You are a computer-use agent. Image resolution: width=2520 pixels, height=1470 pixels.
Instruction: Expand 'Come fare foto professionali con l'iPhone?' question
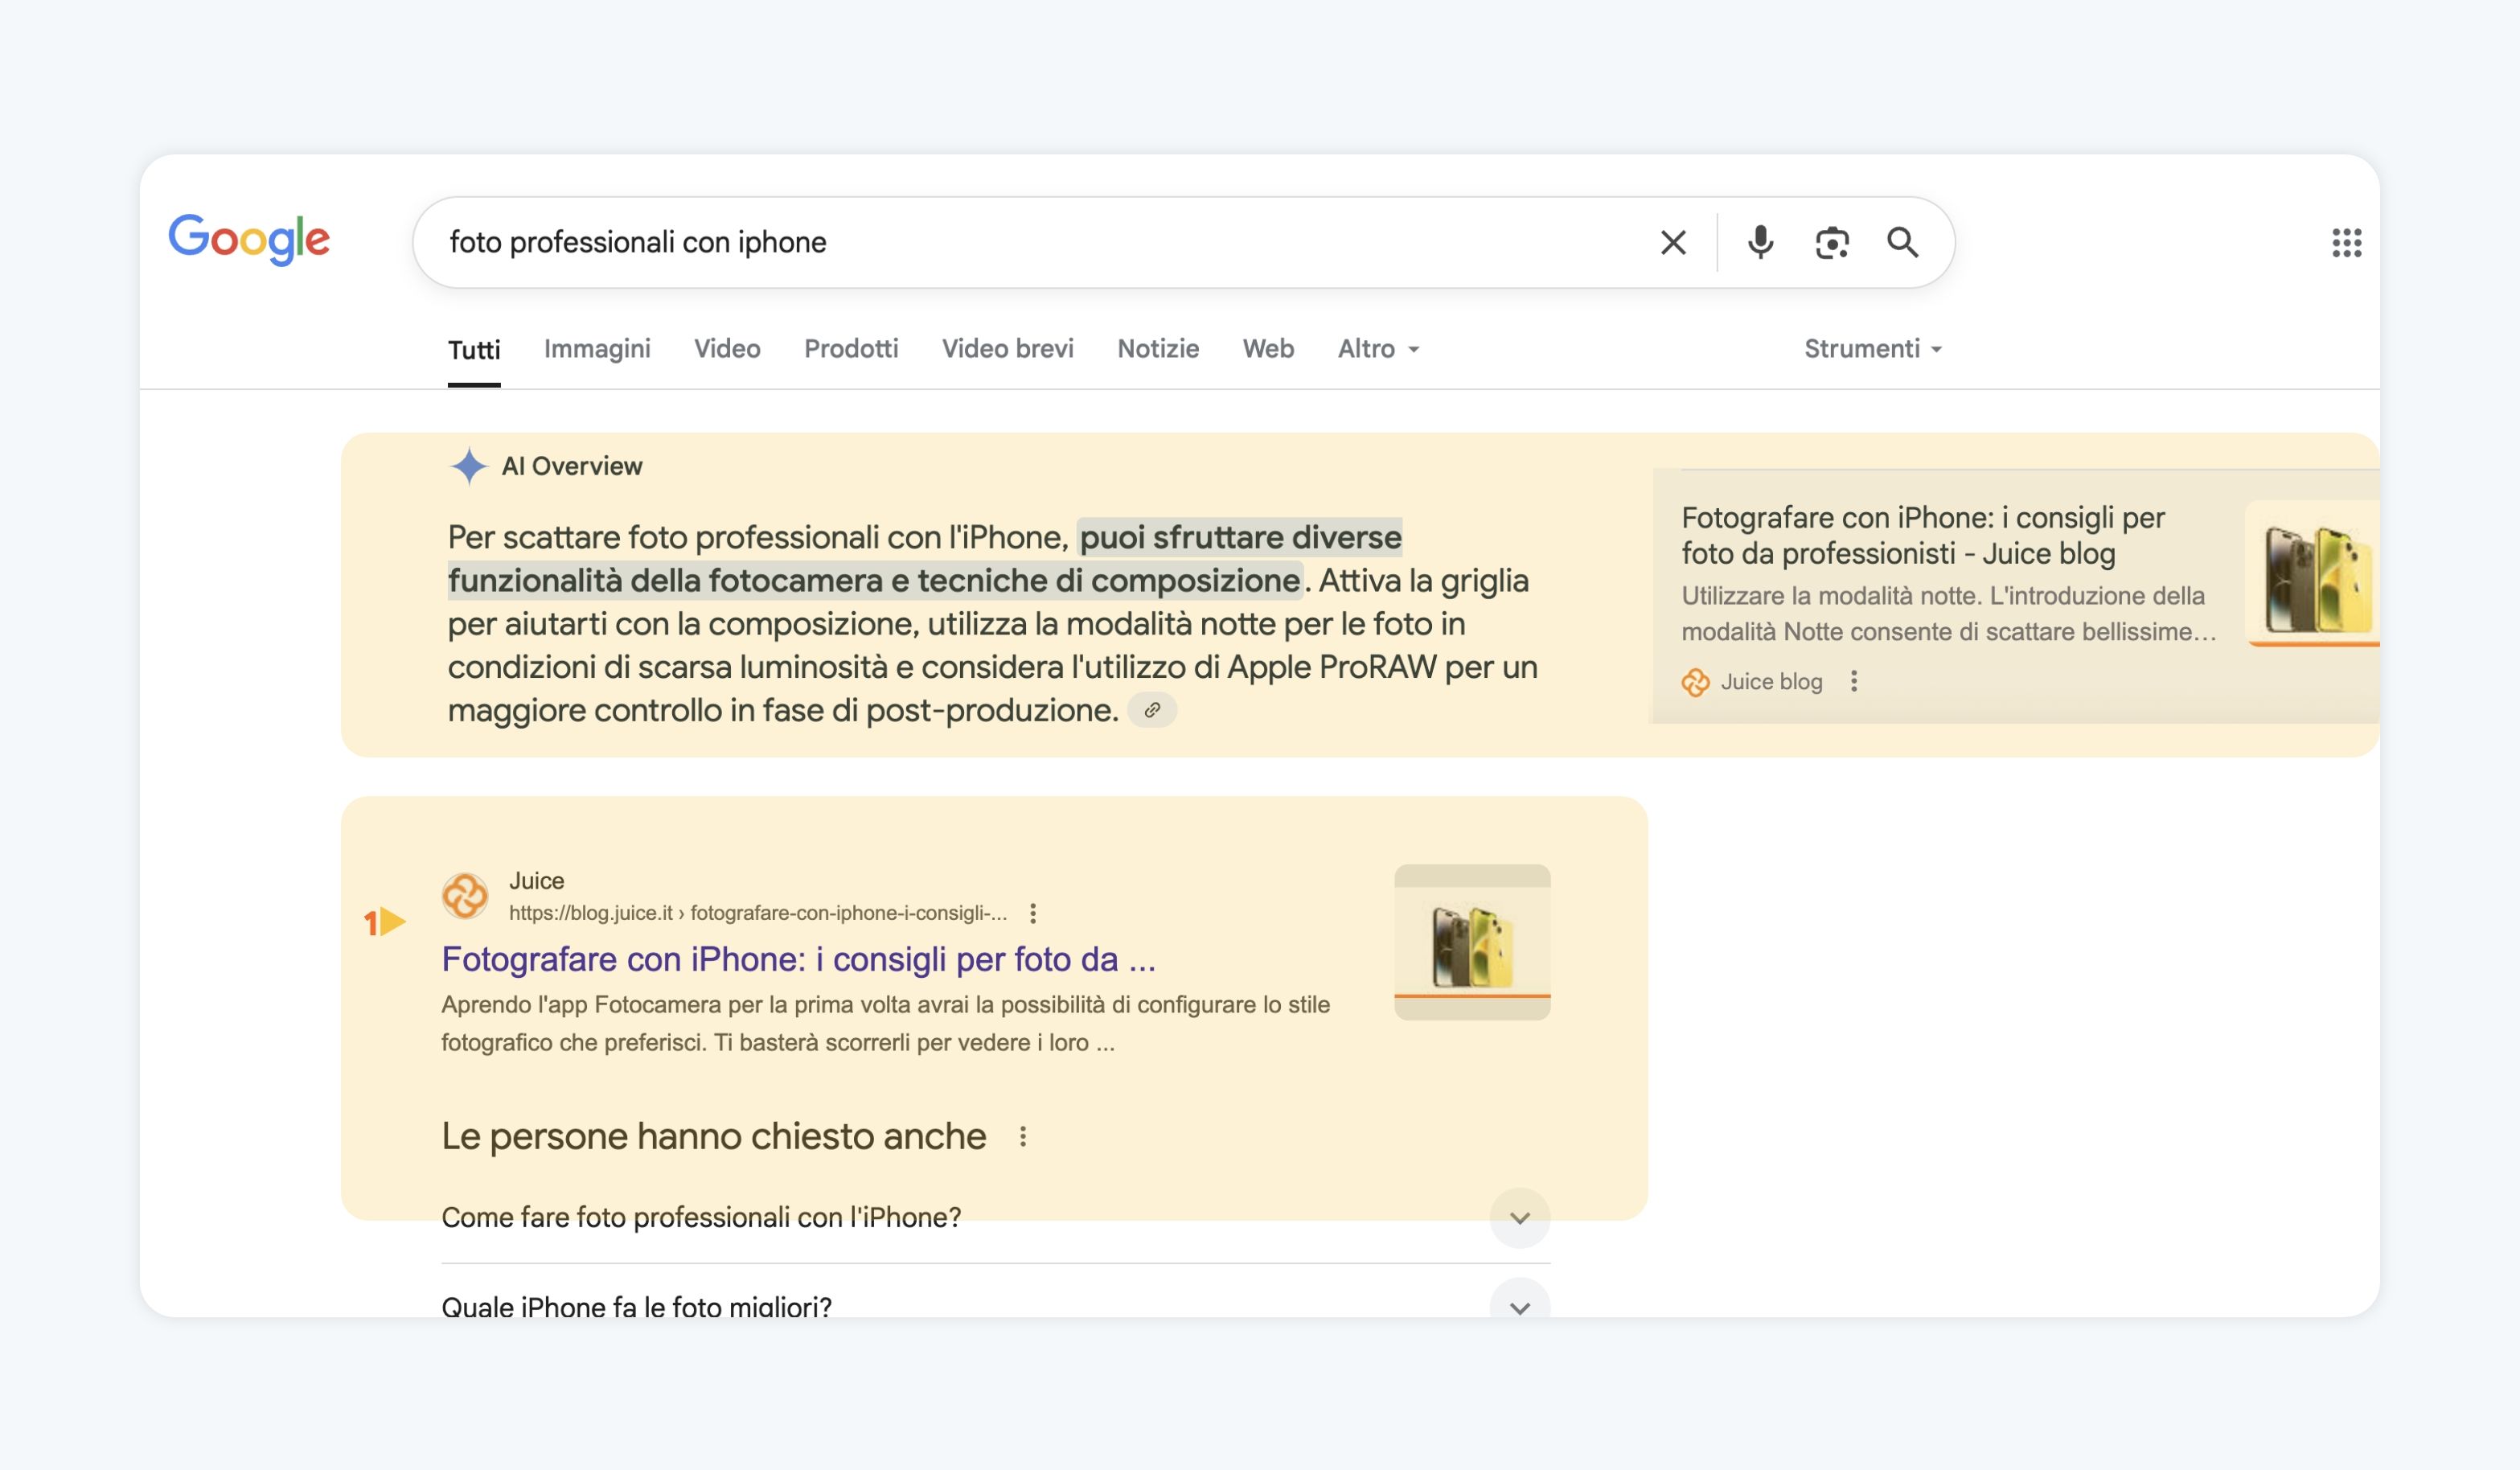996,1217
